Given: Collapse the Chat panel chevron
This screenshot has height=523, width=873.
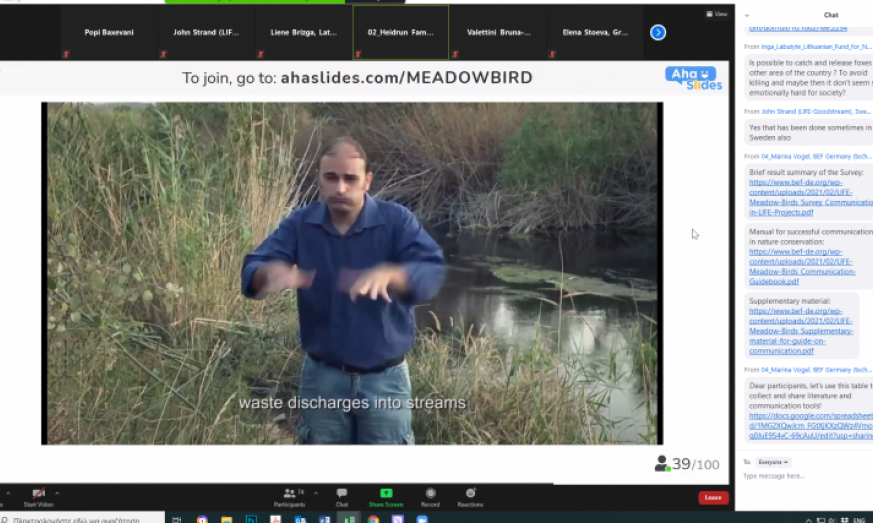Looking at the screenshot, I should pos(747,16).
